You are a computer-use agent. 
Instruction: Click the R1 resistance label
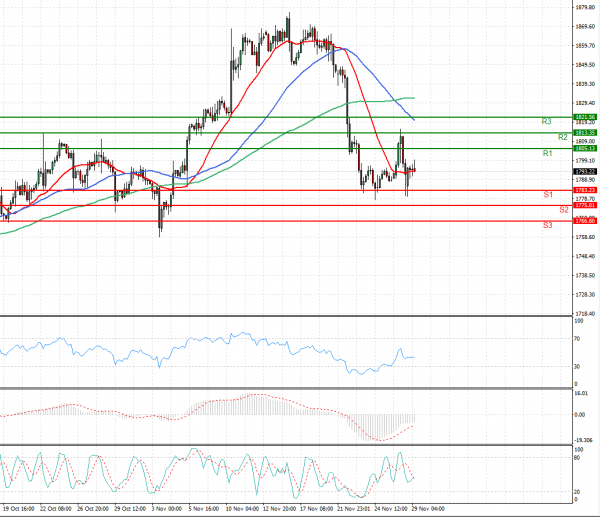coord(548,153)
